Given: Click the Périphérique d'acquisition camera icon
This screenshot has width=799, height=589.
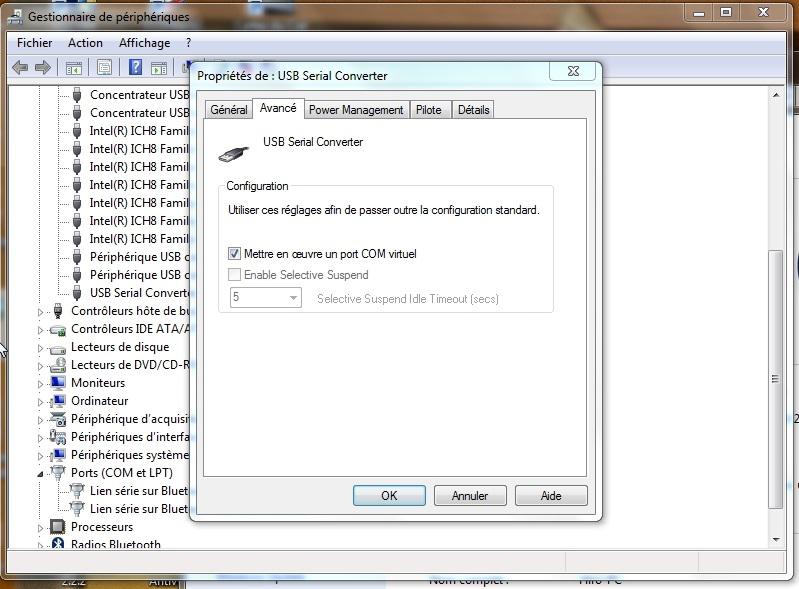Looking at the screenshot, I should (58, 419).
